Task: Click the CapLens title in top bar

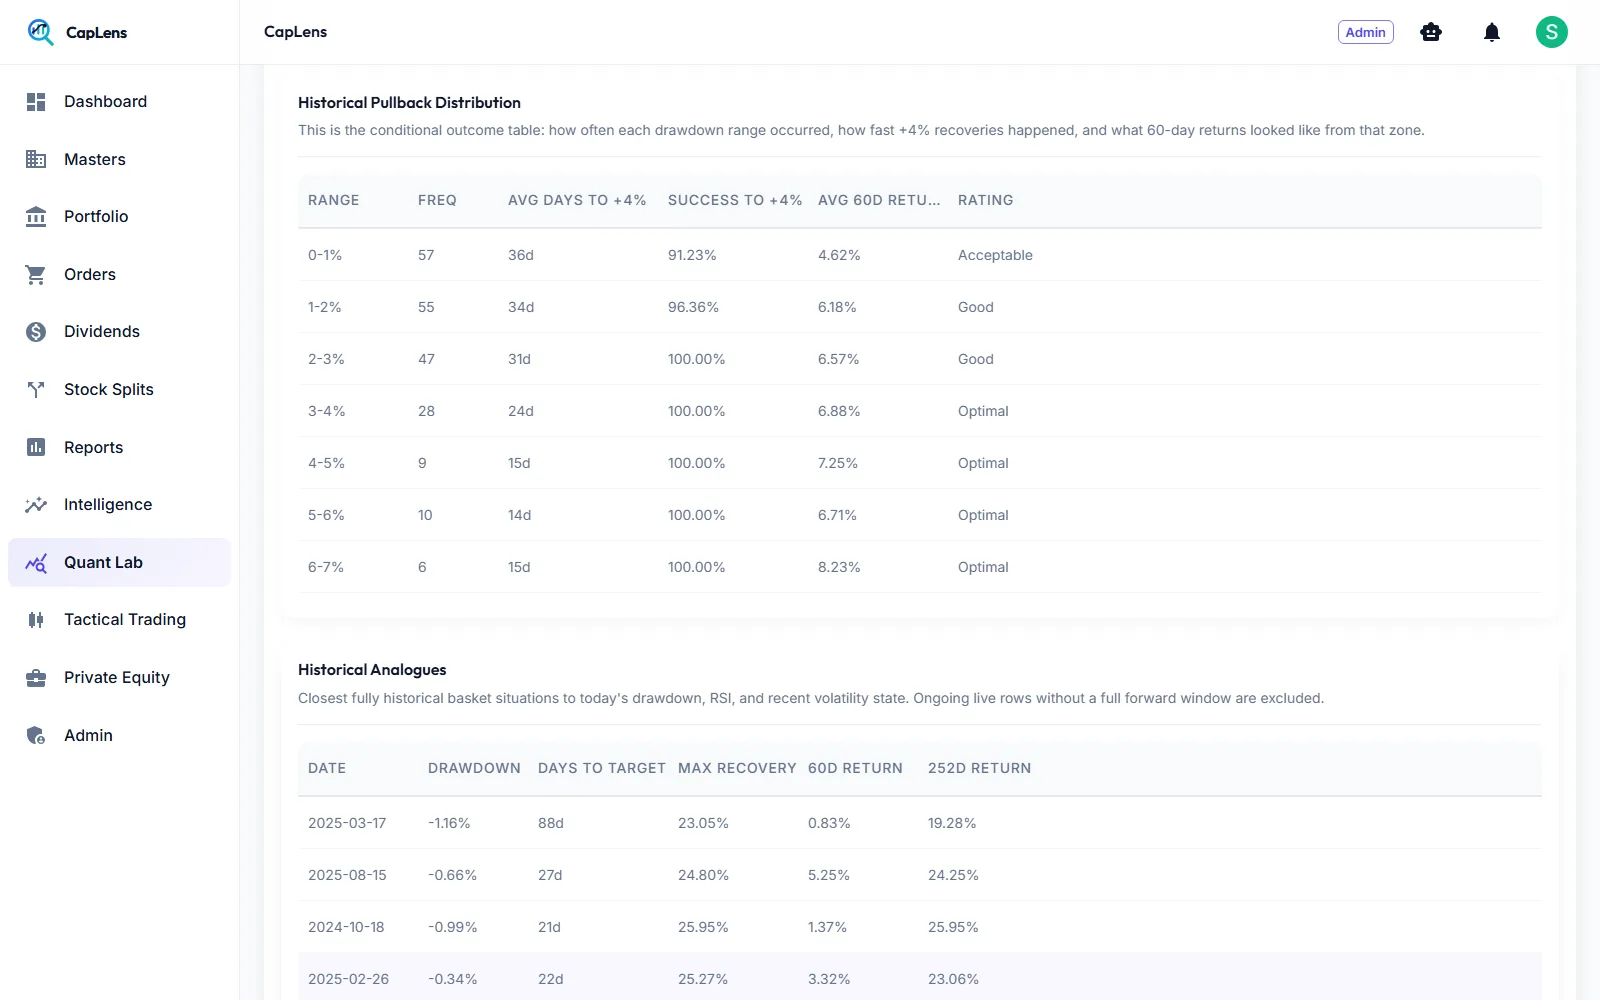Action: [295, 32]
